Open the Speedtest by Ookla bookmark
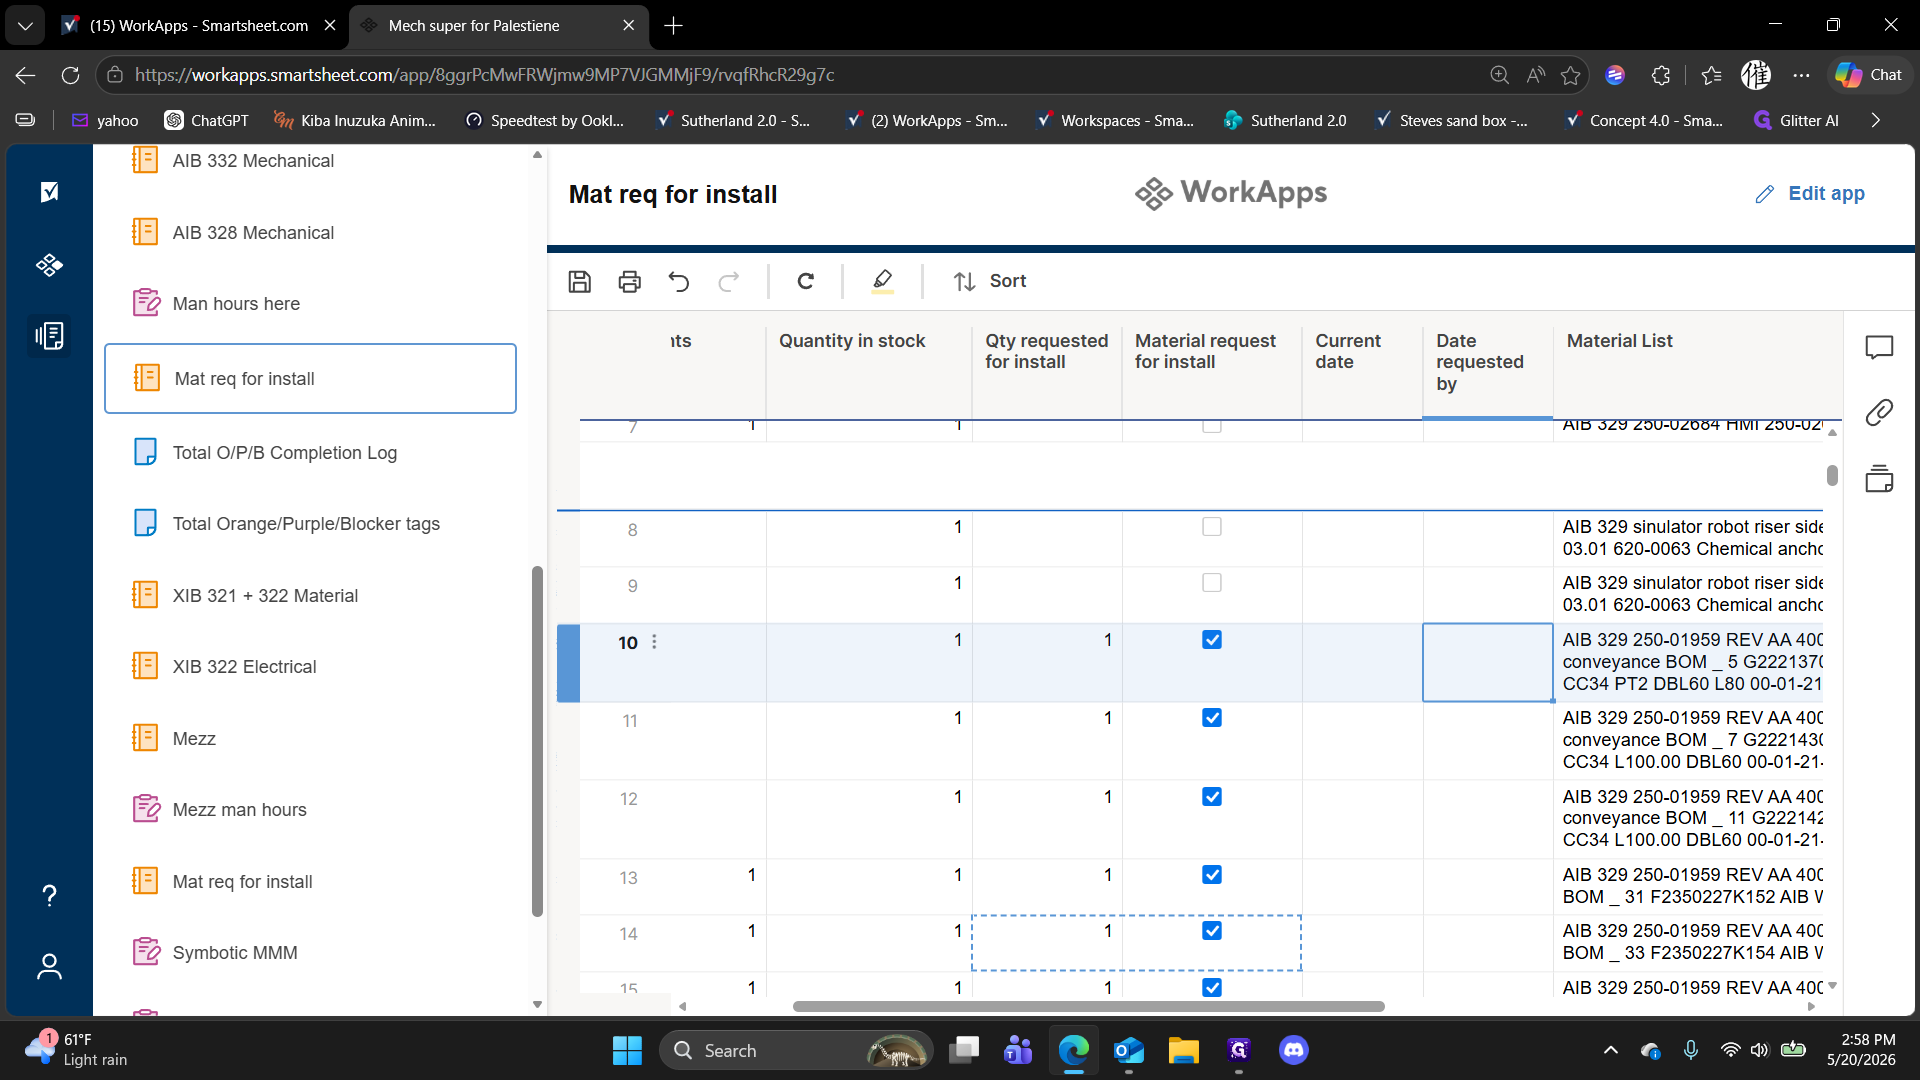 click(x=545, y=120)
